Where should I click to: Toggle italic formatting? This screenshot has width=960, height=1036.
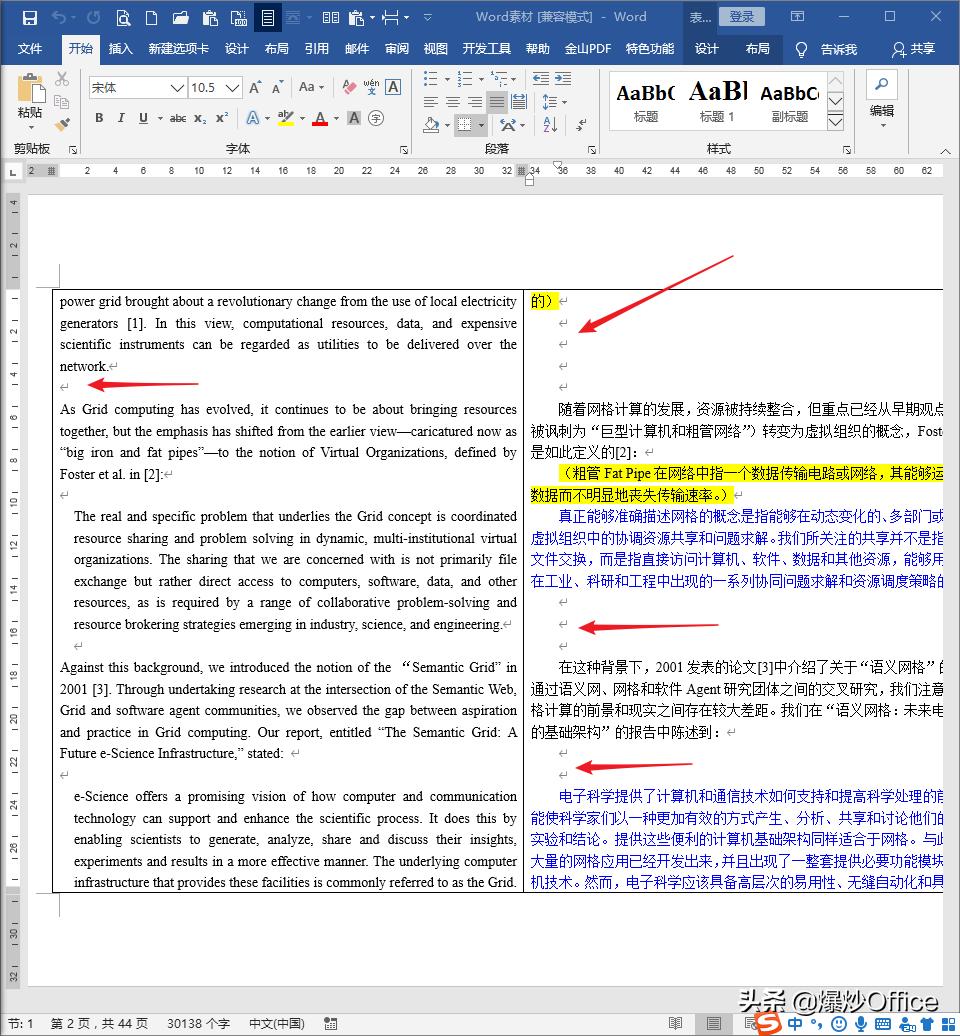120,117
